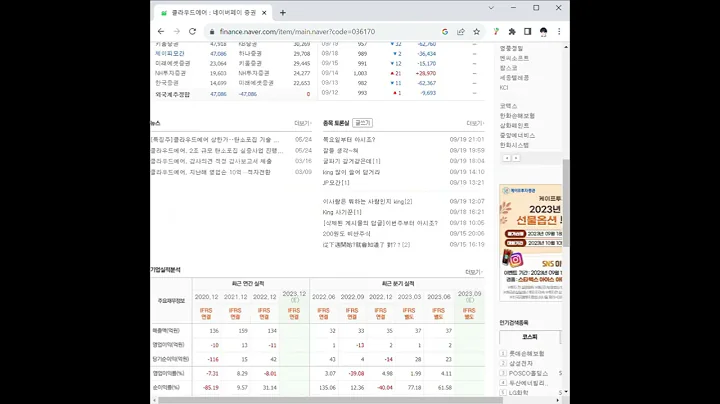This screenshot has height=404, width=720.
Task: Click the address bar URL
Action: point(297,32)
